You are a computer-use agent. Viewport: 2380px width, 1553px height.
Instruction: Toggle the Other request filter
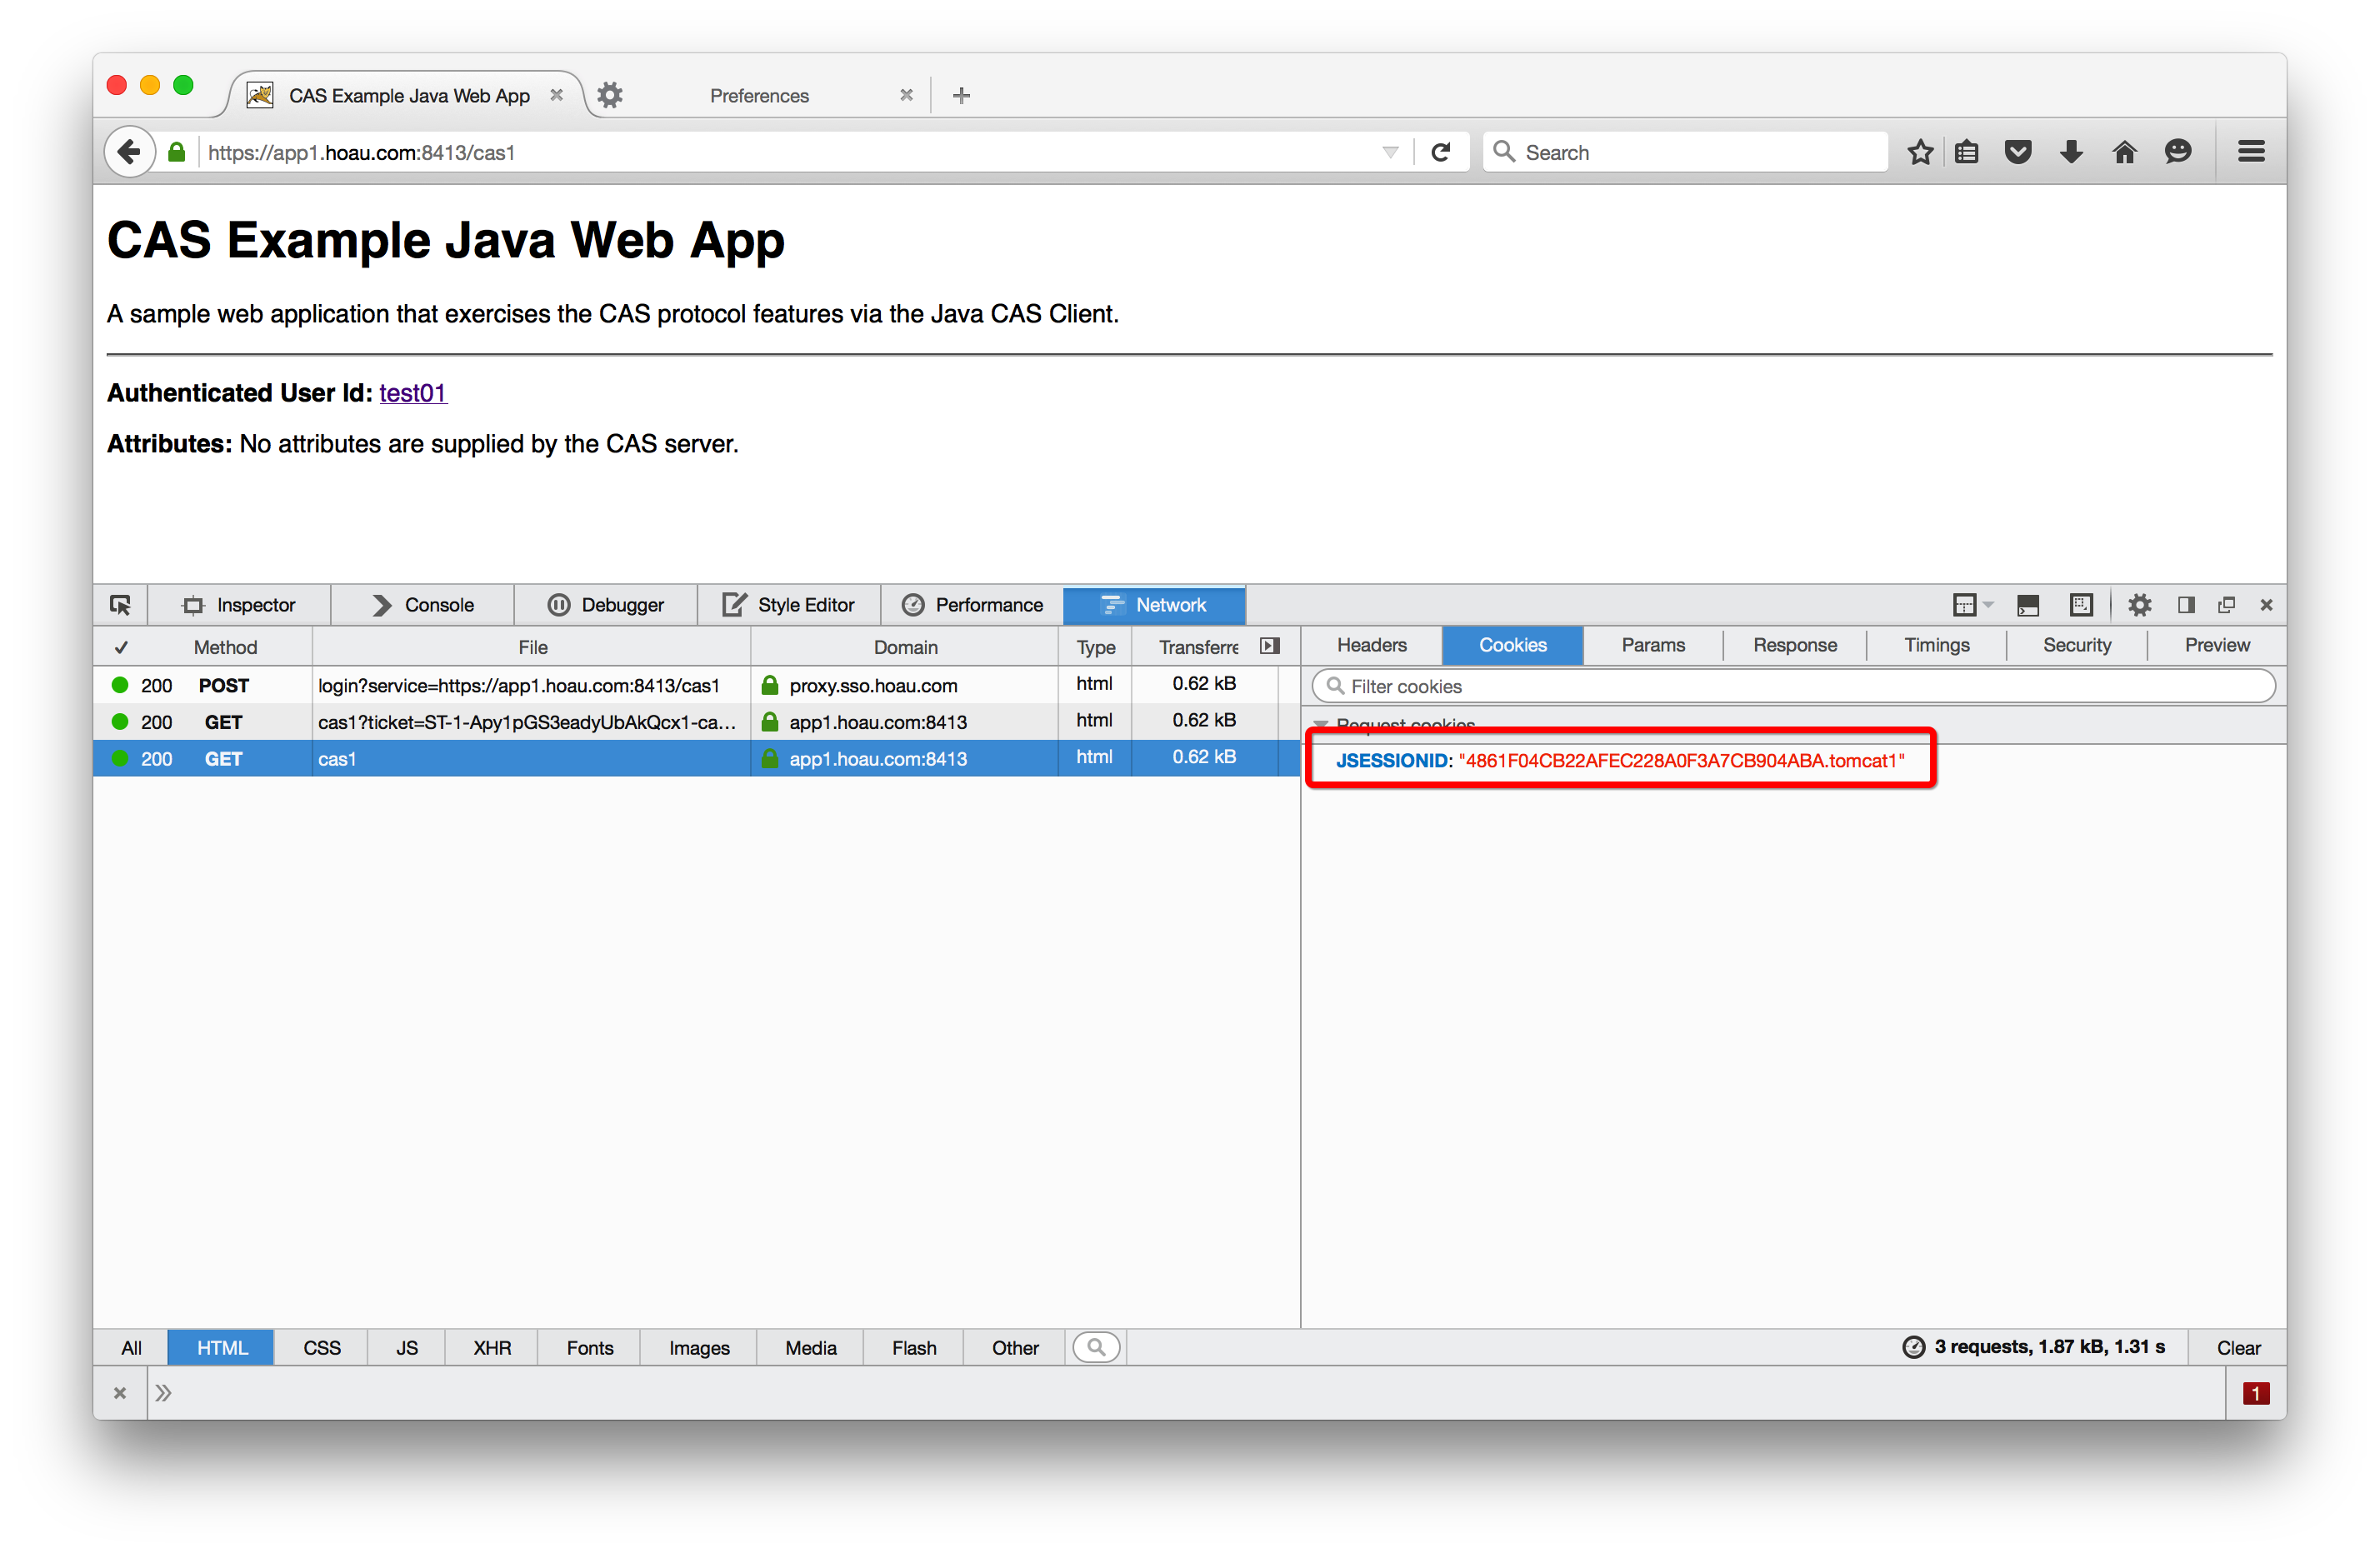[x=1015, y=1347]
